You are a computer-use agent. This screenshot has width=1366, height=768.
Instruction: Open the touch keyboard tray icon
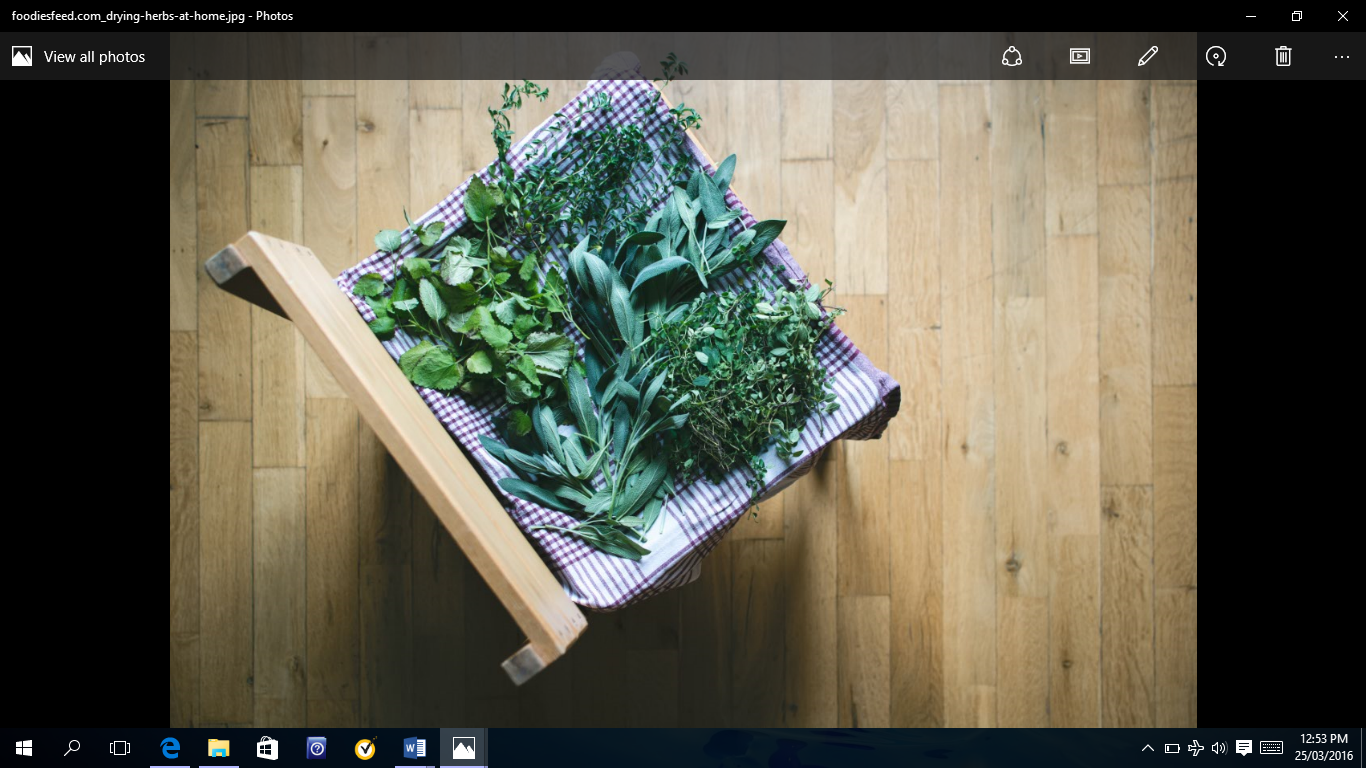(1272, 748)
